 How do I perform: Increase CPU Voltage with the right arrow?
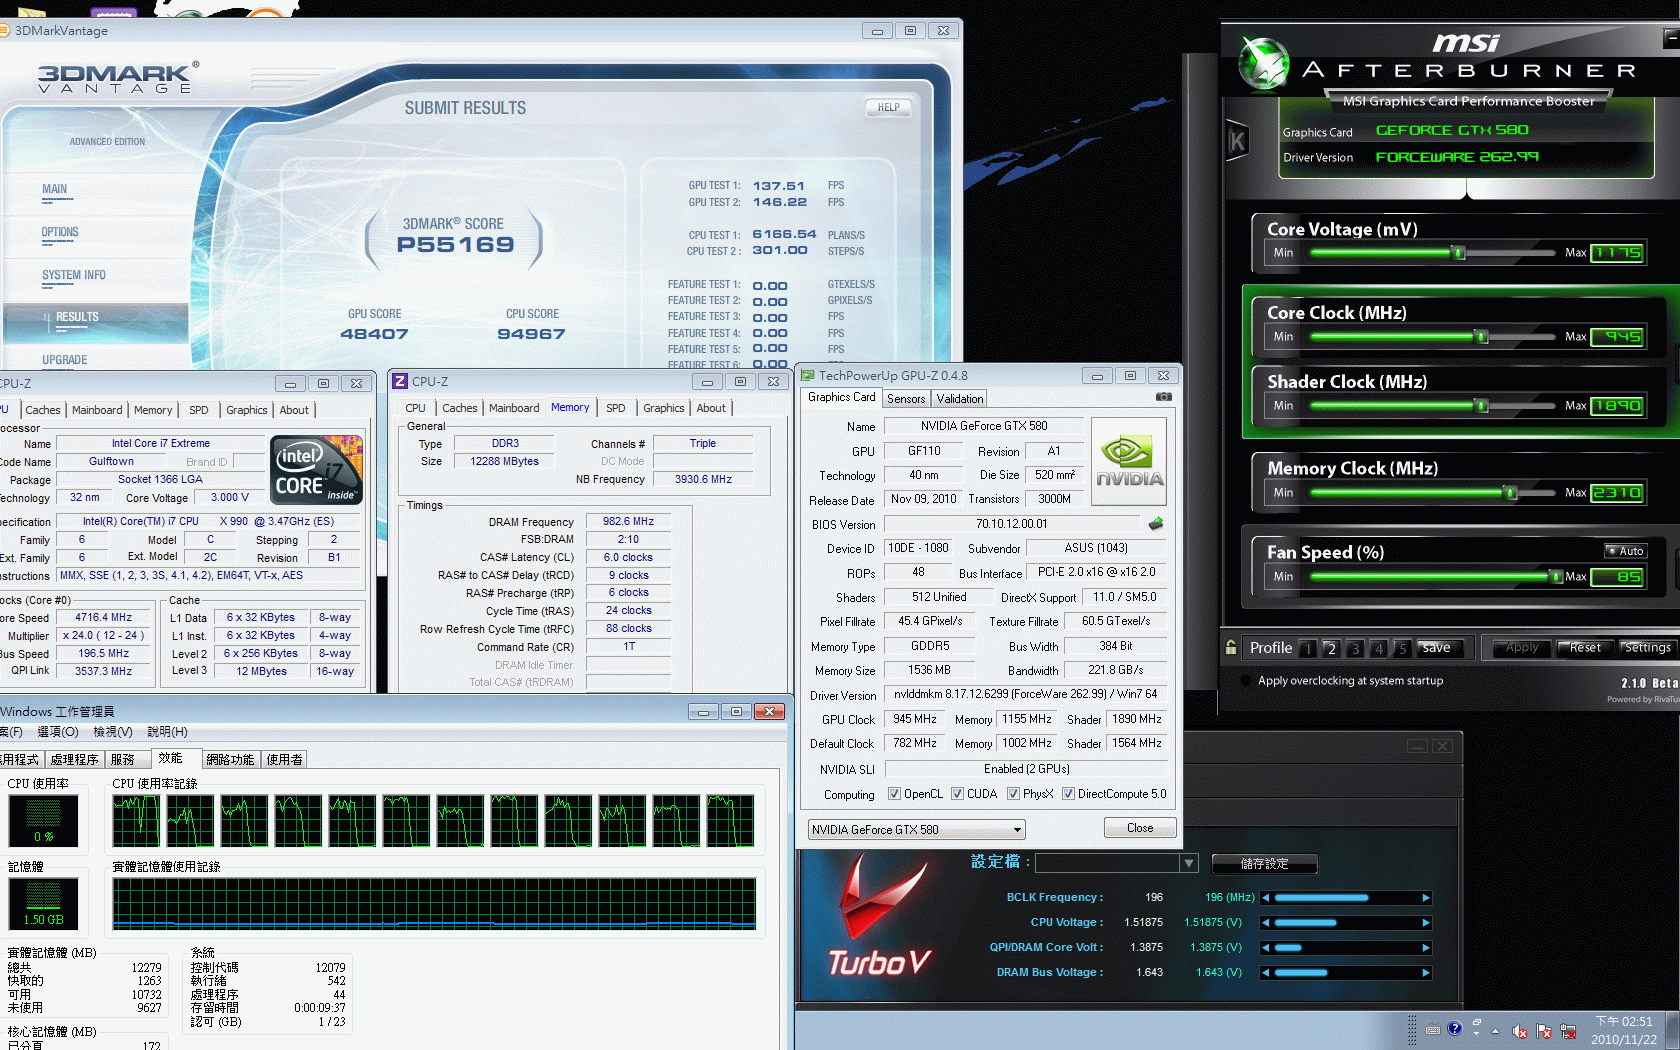1426,923
